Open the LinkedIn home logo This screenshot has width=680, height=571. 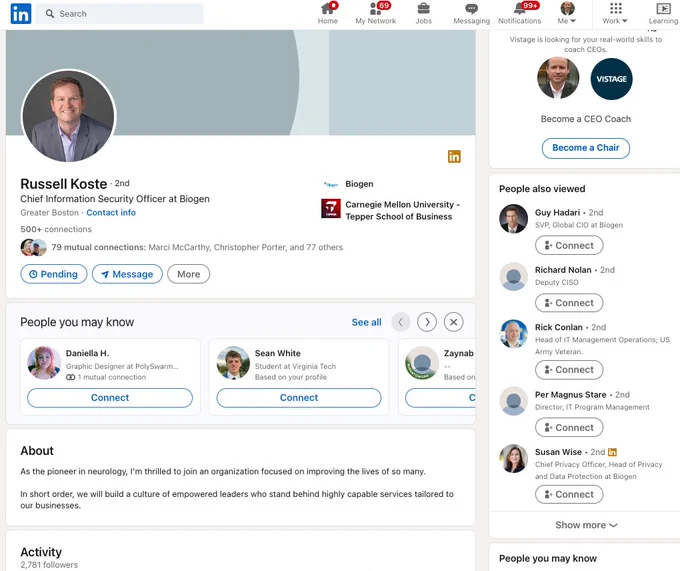pyautogui.click(x=21, y=14)
